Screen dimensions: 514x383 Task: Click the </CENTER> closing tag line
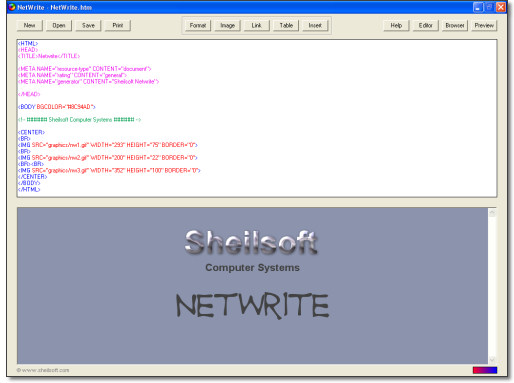click(32, 177)
